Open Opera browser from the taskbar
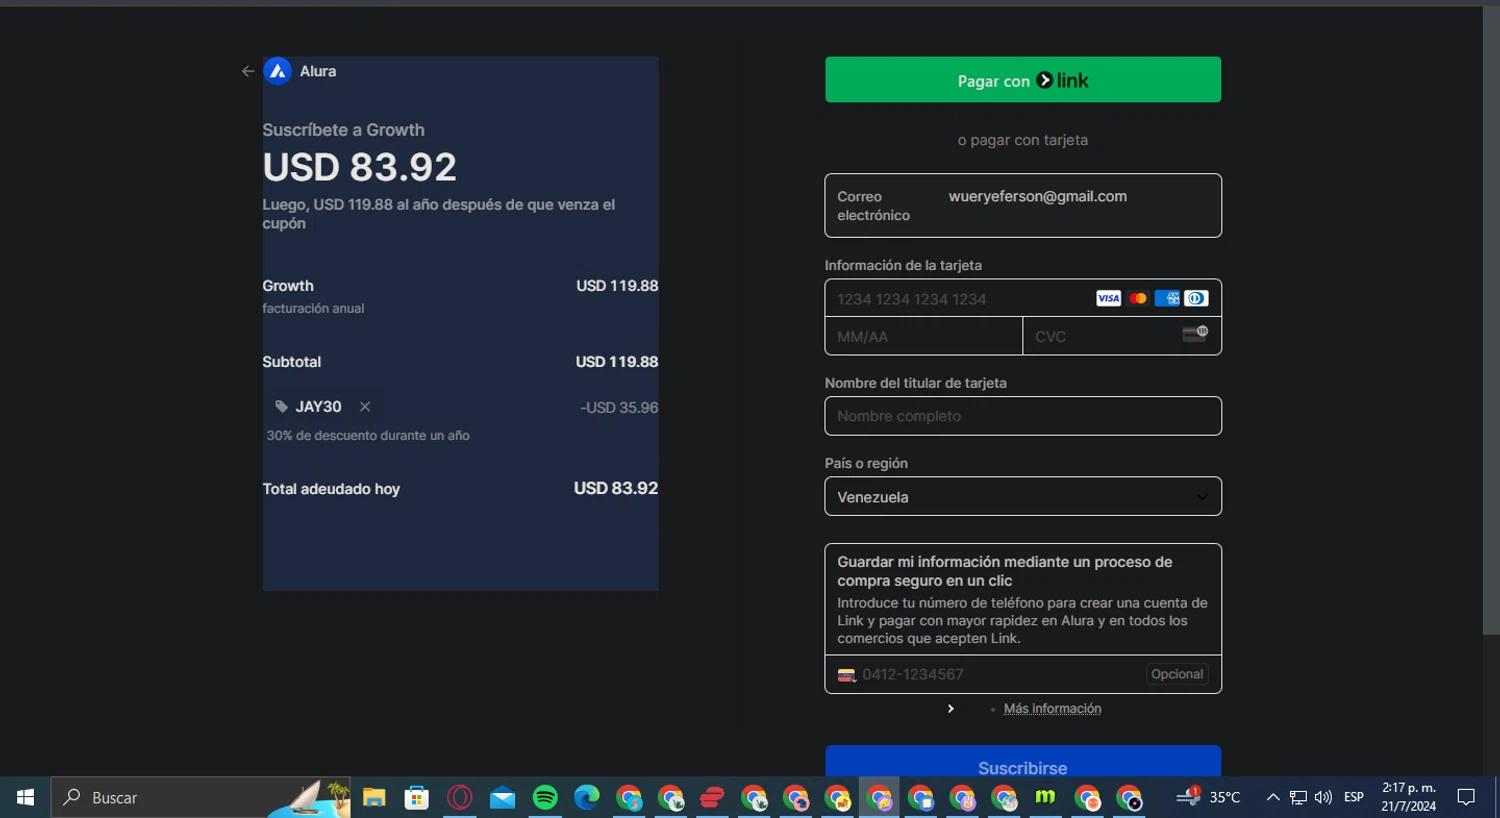1500x818 pixels. click(459, 797)
